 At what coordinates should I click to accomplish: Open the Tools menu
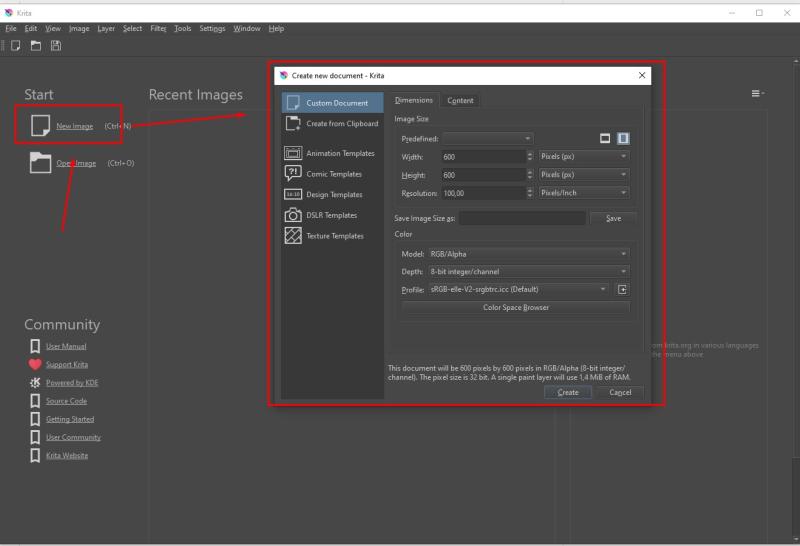pos(183,29)
